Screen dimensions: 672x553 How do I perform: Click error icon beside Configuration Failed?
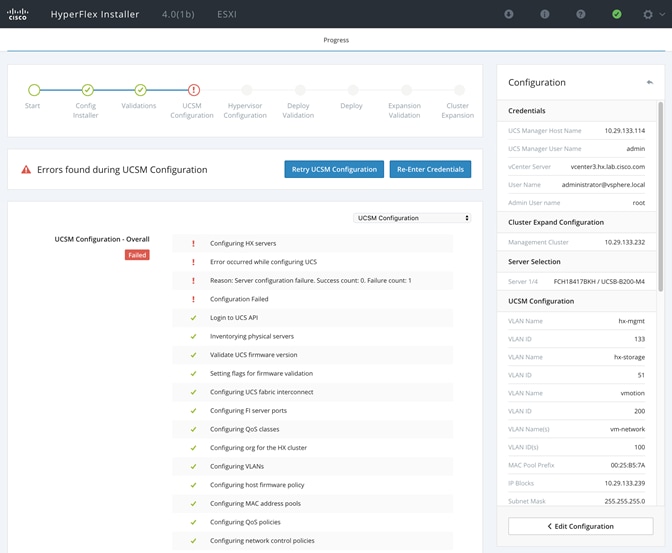click(x=193, y=299)
